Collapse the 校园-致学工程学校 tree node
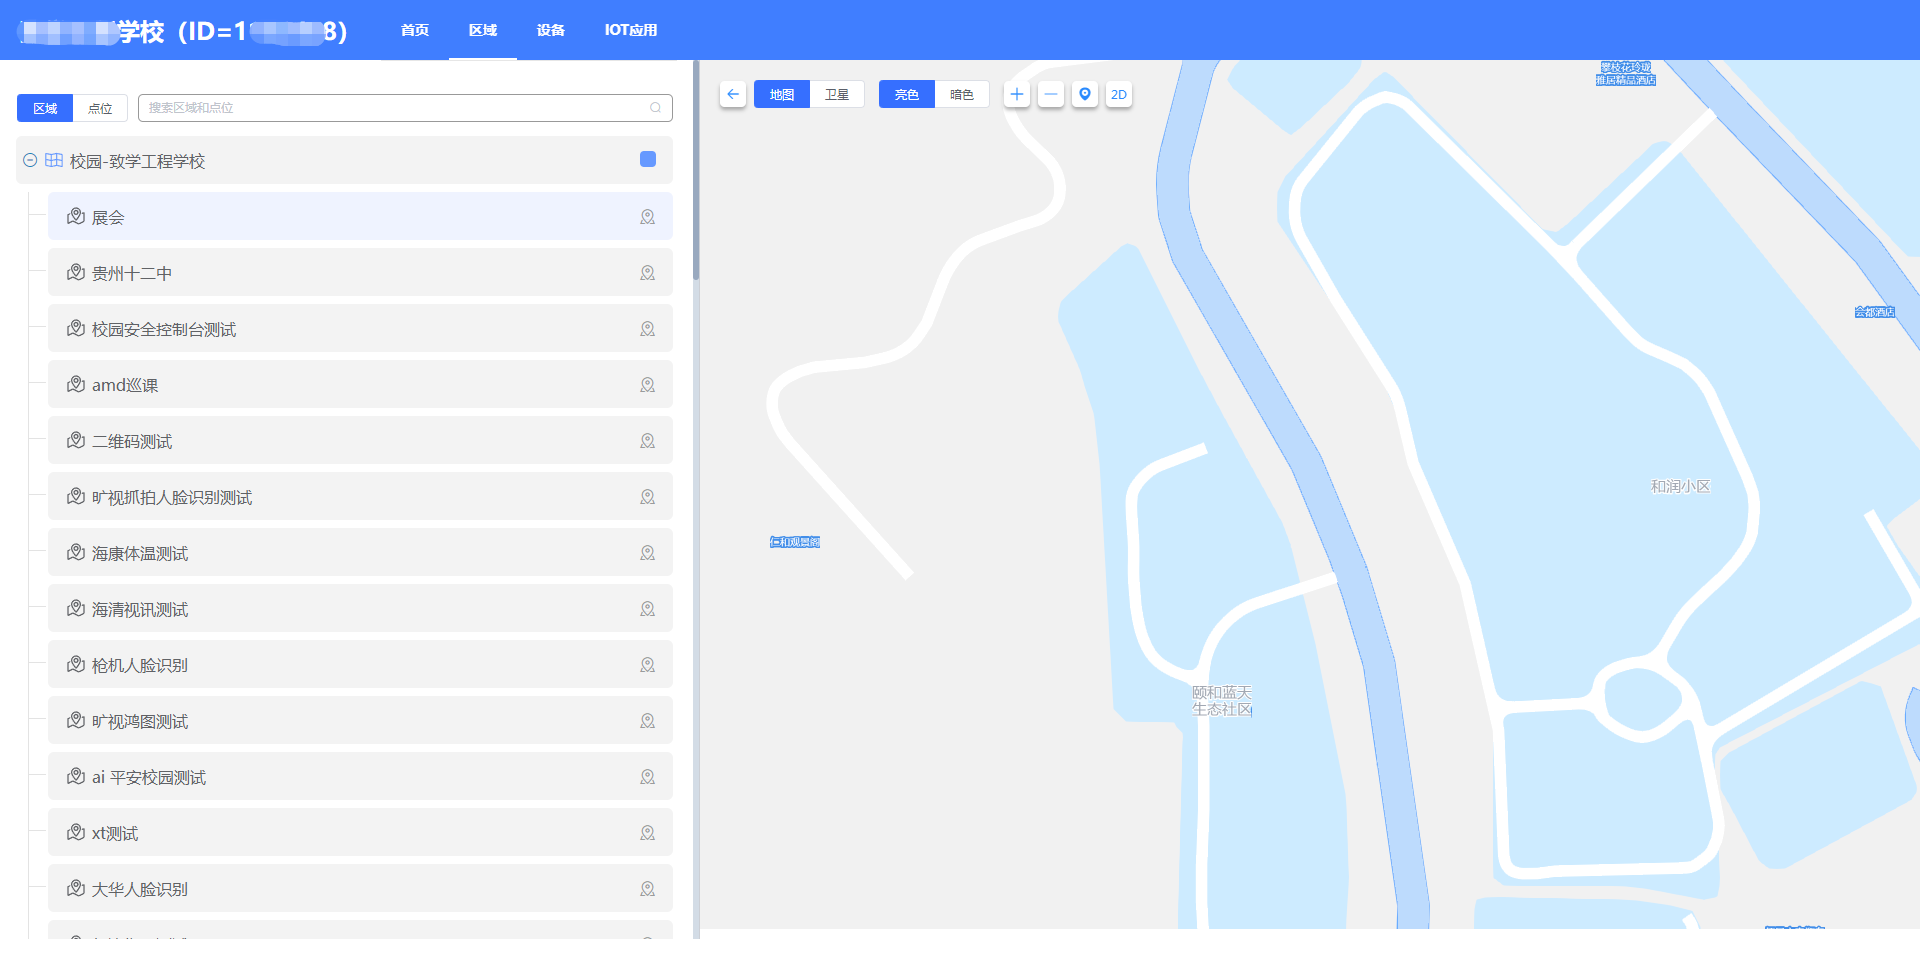 30,160
